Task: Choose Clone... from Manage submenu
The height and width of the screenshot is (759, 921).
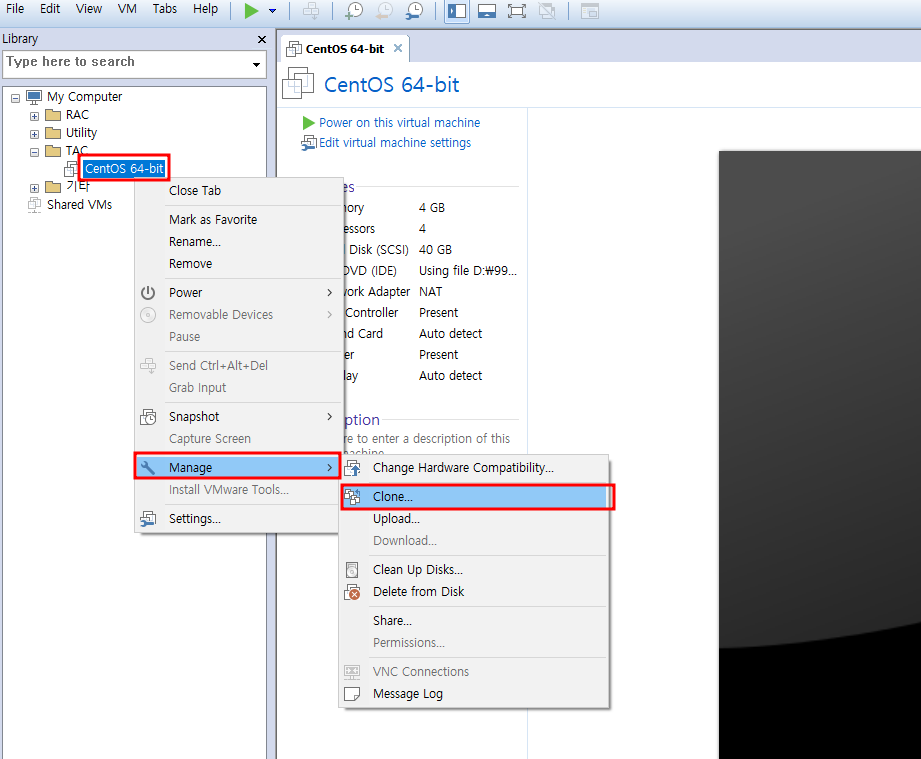Action: click(475, 496)
